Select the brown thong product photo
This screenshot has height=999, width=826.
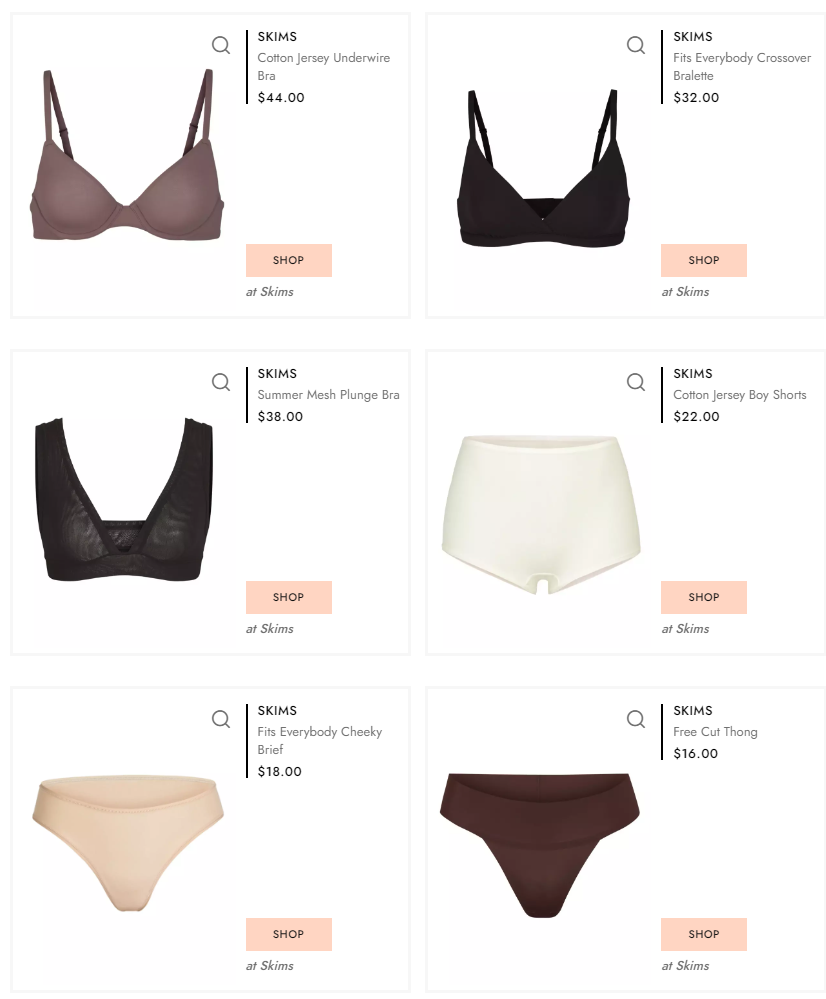(540, 845)
